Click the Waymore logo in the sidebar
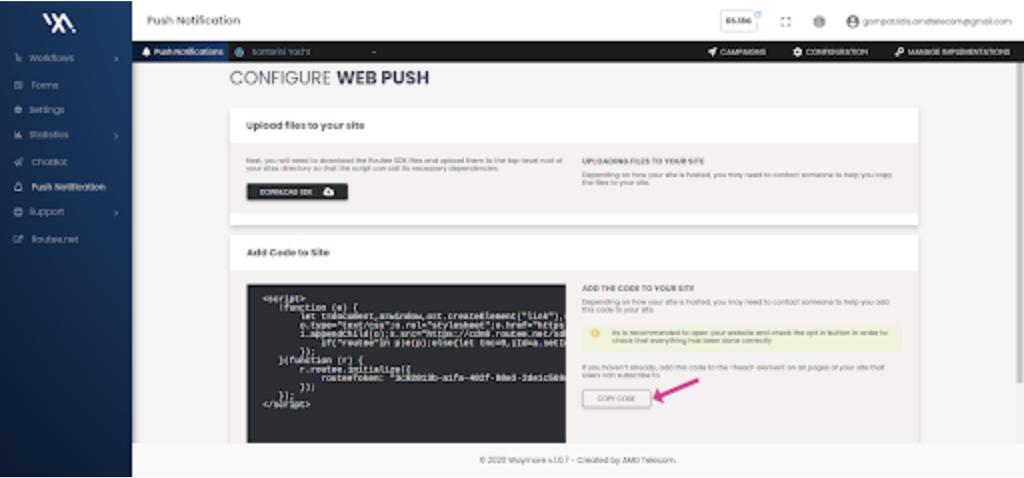Image resolution: width=1024 pixels, height=478 pixels. point(59,24)
